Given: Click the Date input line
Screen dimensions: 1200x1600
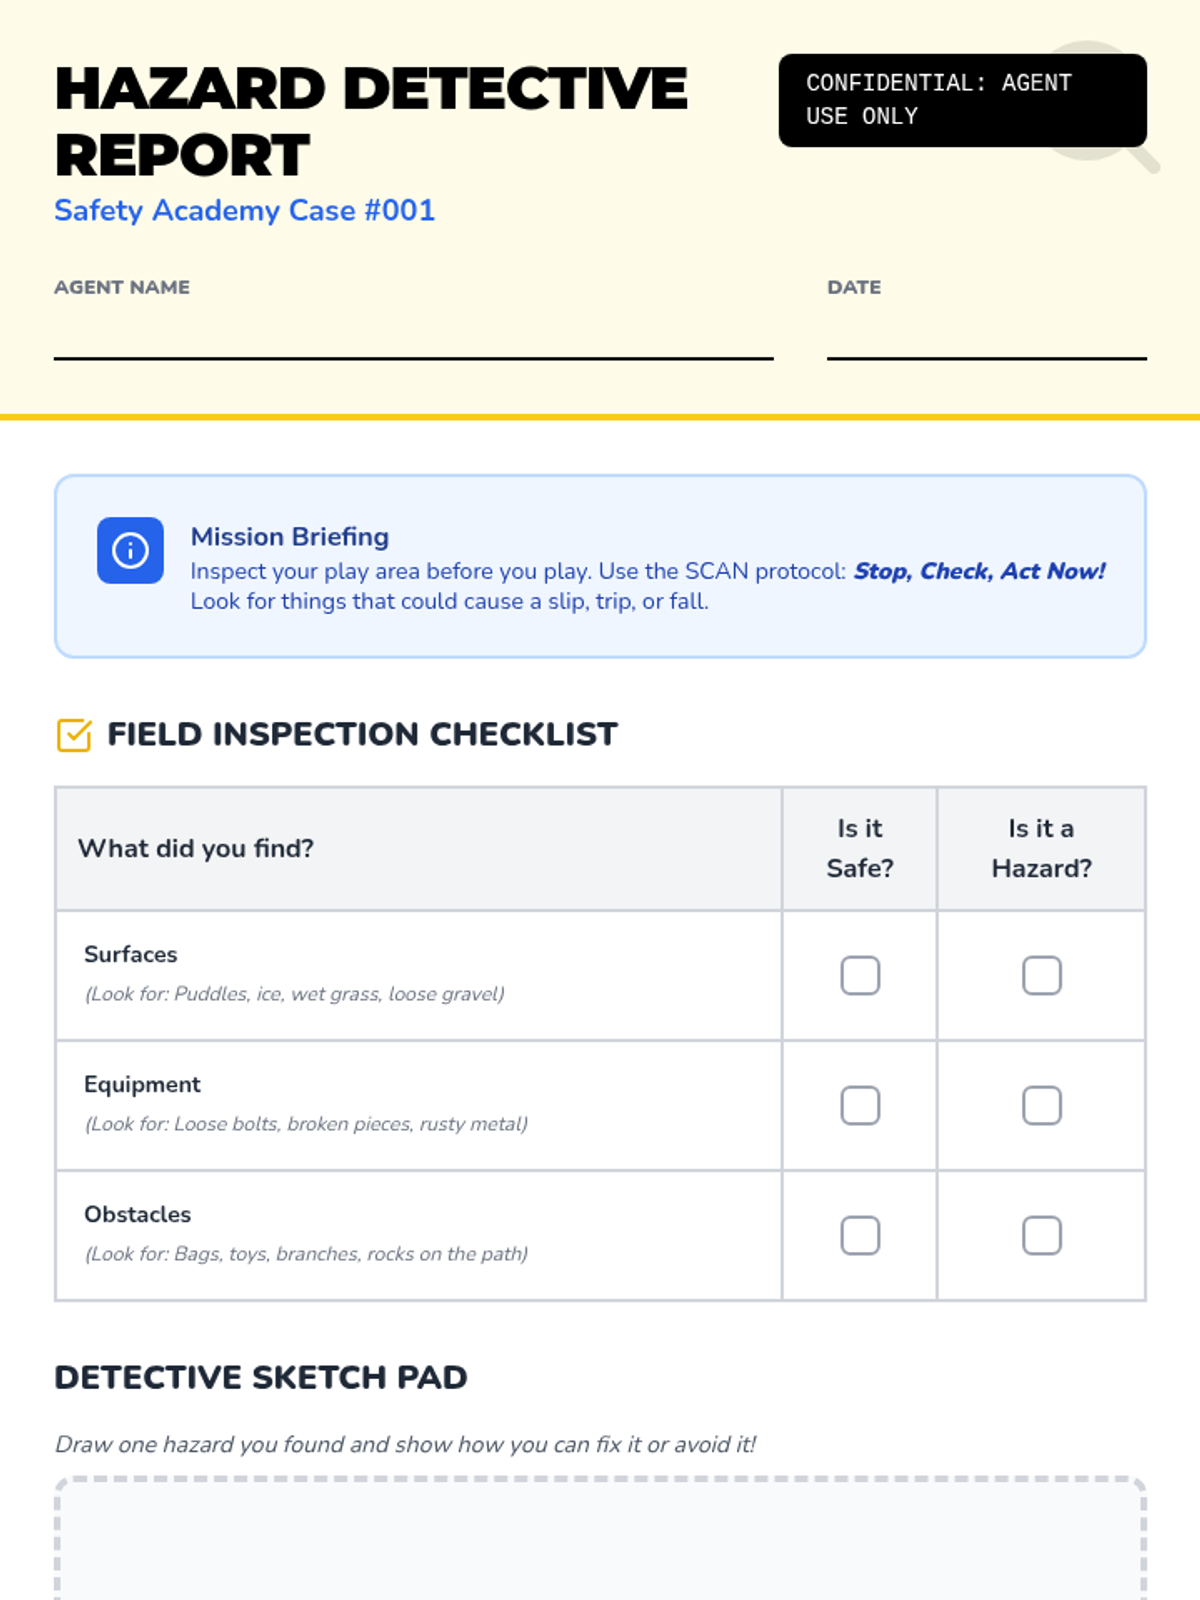Looking at the screenshot, I should click(x=986, y=338).
